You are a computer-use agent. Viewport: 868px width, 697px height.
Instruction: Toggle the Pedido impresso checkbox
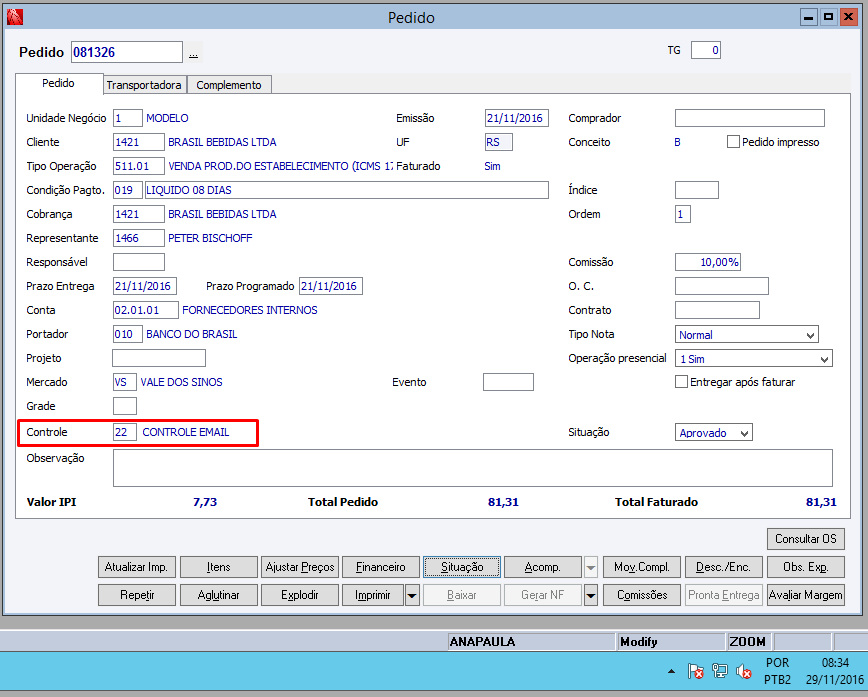coord(733,142)
